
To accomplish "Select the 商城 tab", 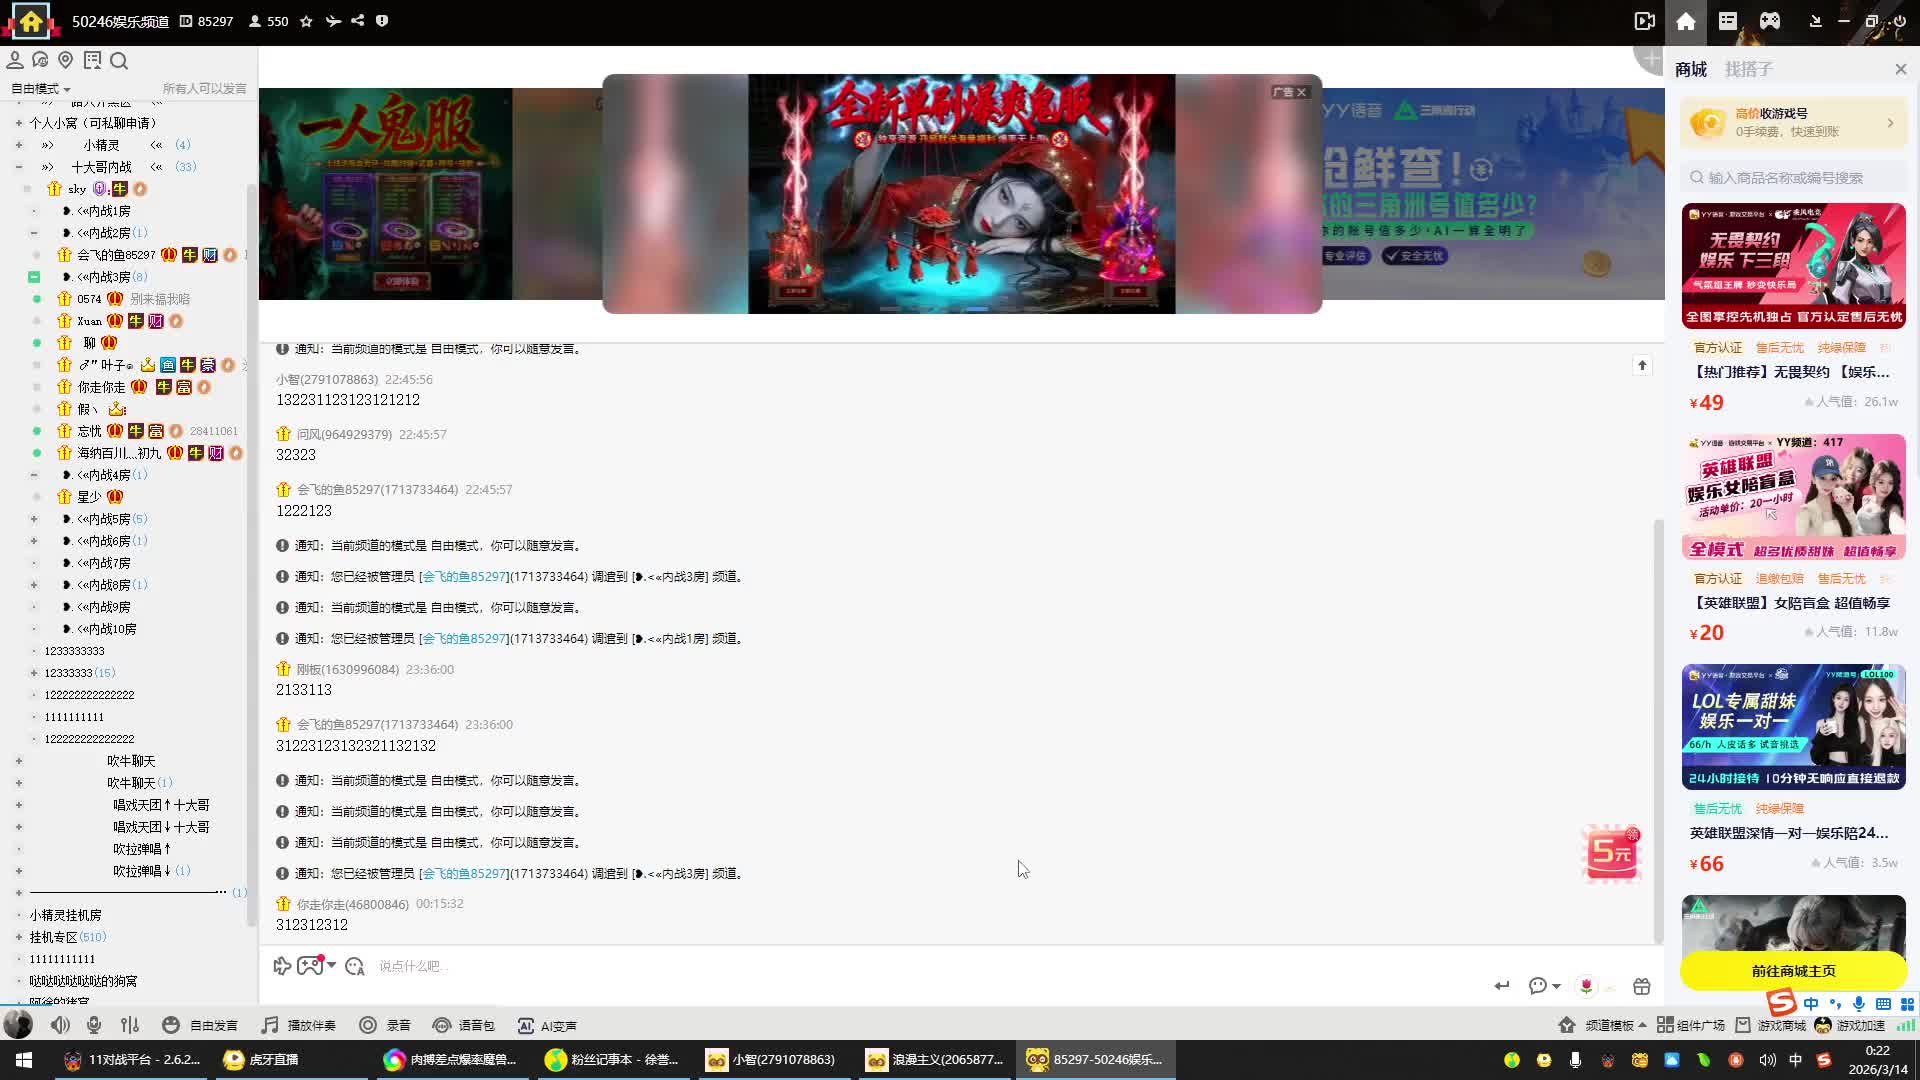I will (x=1691, y=69).
